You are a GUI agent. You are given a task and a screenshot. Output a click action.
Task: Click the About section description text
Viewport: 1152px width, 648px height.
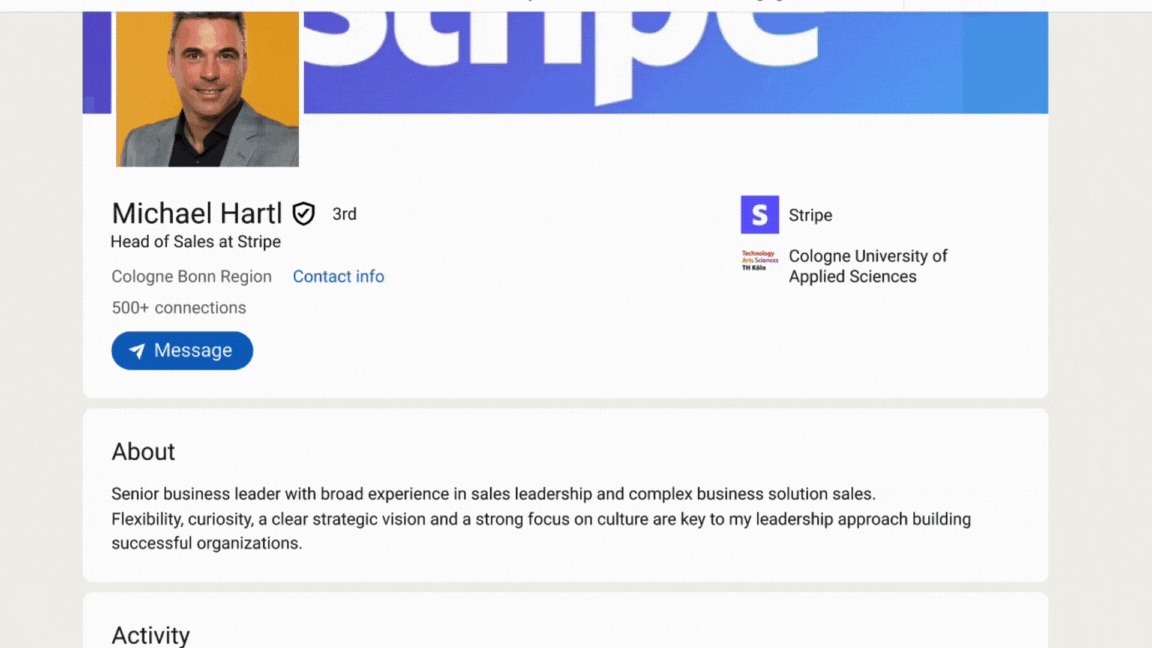540,518
